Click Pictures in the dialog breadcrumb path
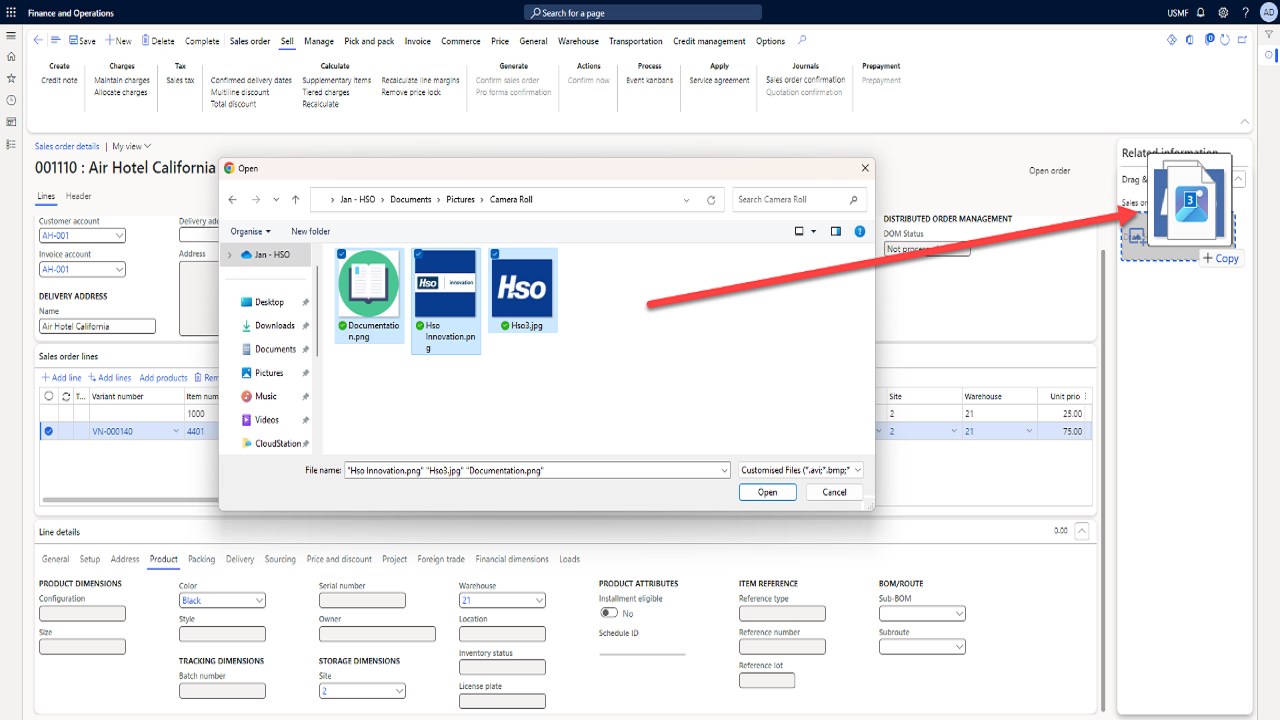 [x=460, y=200]
